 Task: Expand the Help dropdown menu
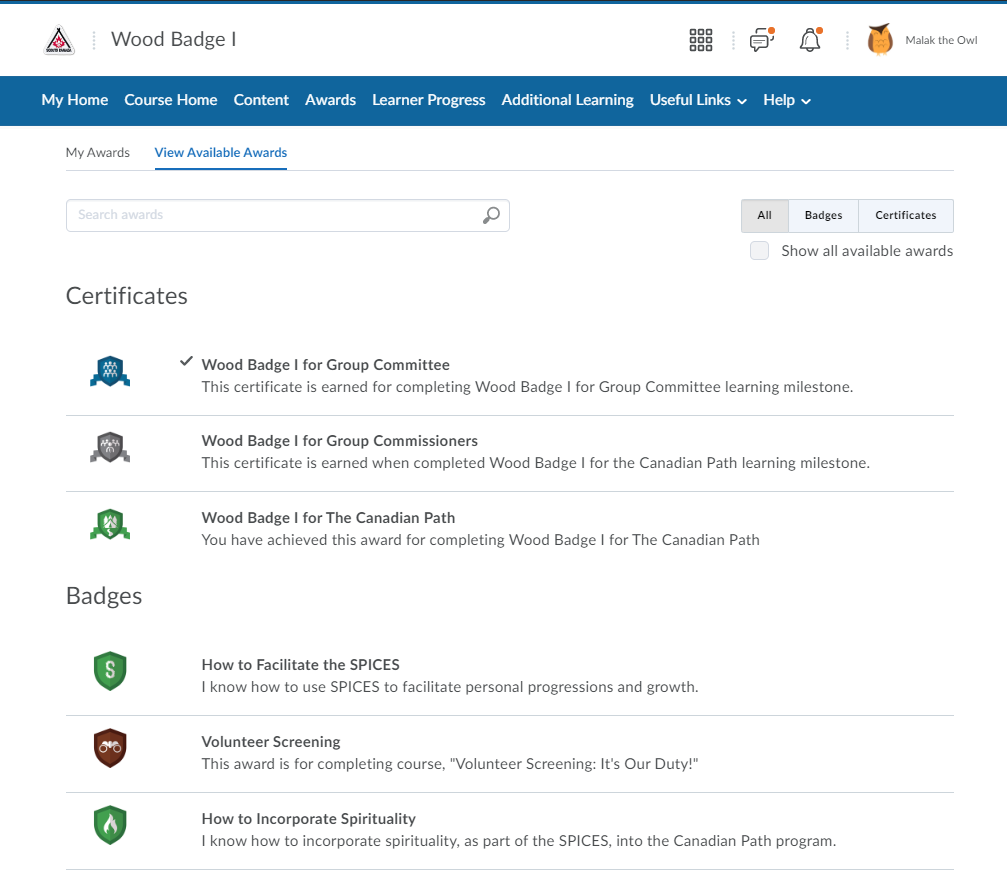coord(787,100)
